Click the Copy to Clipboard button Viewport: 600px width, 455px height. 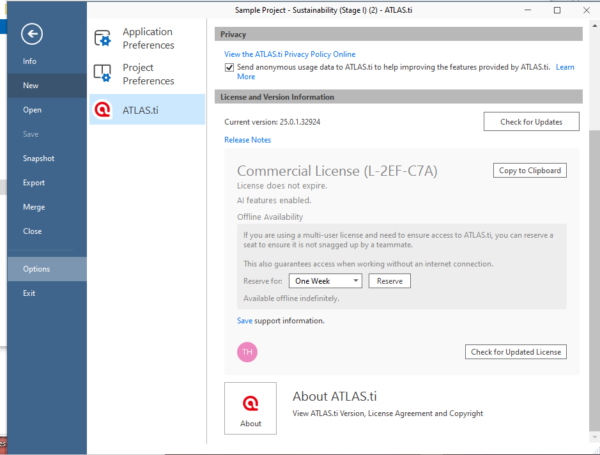pyautogui.click(x=530, y=171)
